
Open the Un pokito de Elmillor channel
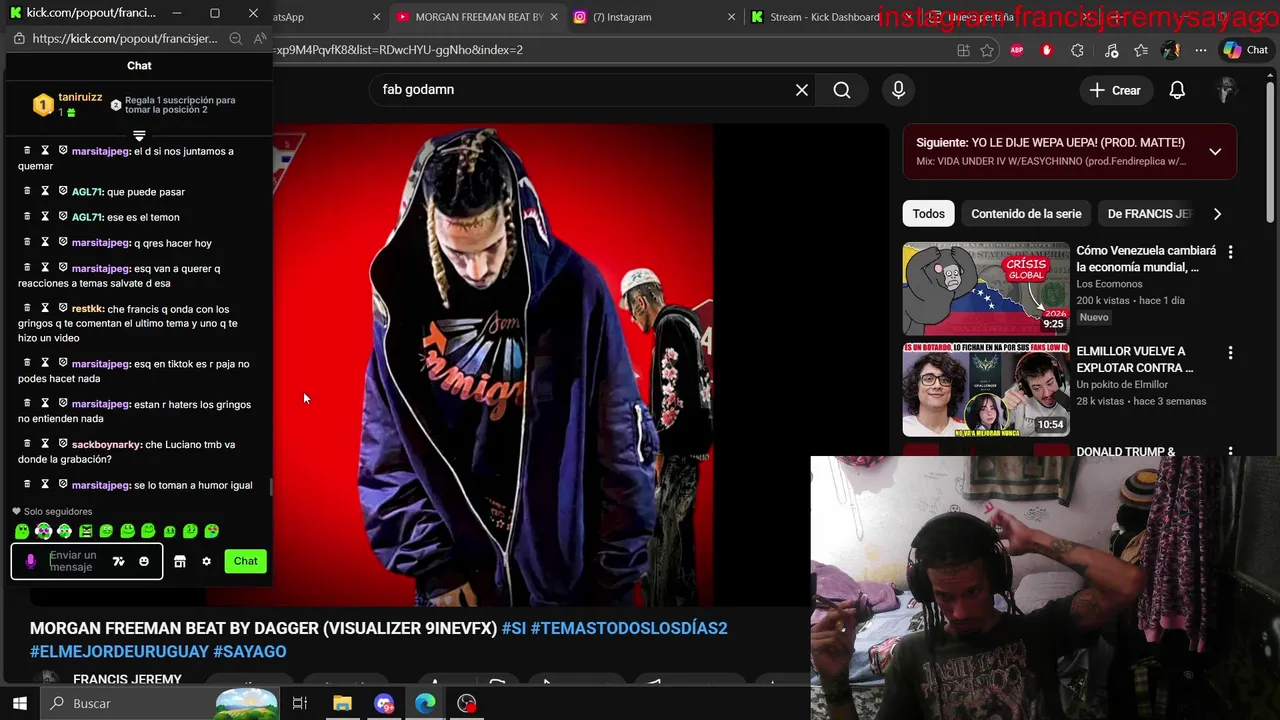click(x=1122, y=385)
